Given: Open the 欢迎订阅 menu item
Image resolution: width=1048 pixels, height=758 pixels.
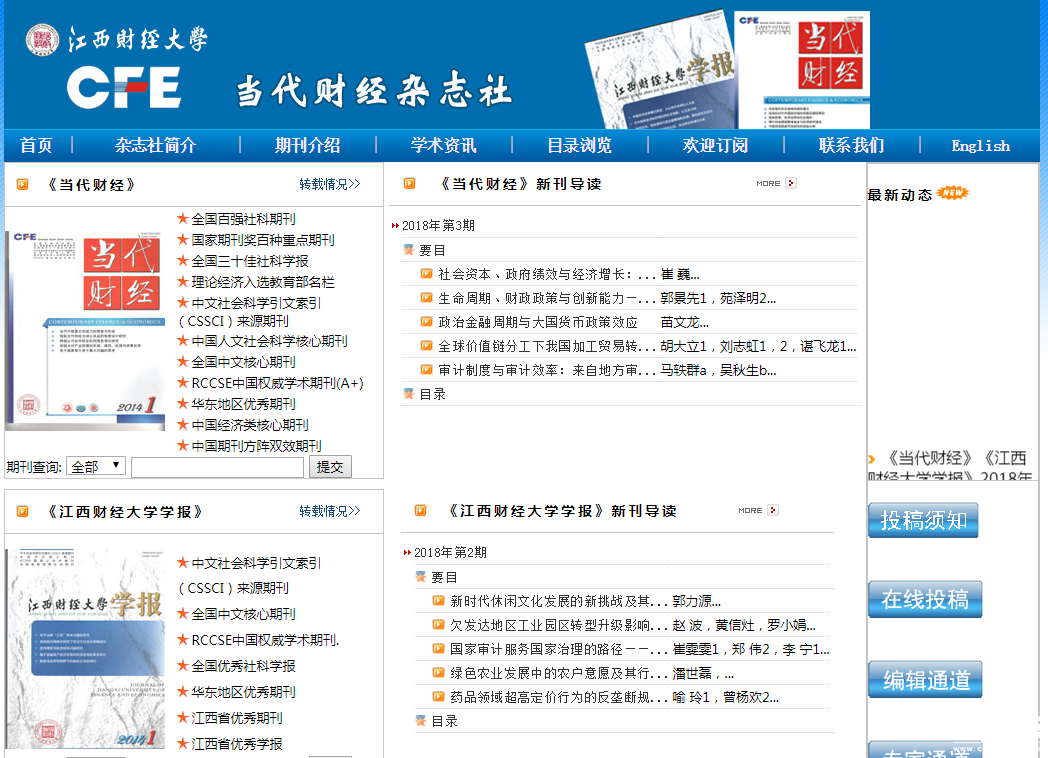Looking at the screenshot, I should (x=715, y=145).
